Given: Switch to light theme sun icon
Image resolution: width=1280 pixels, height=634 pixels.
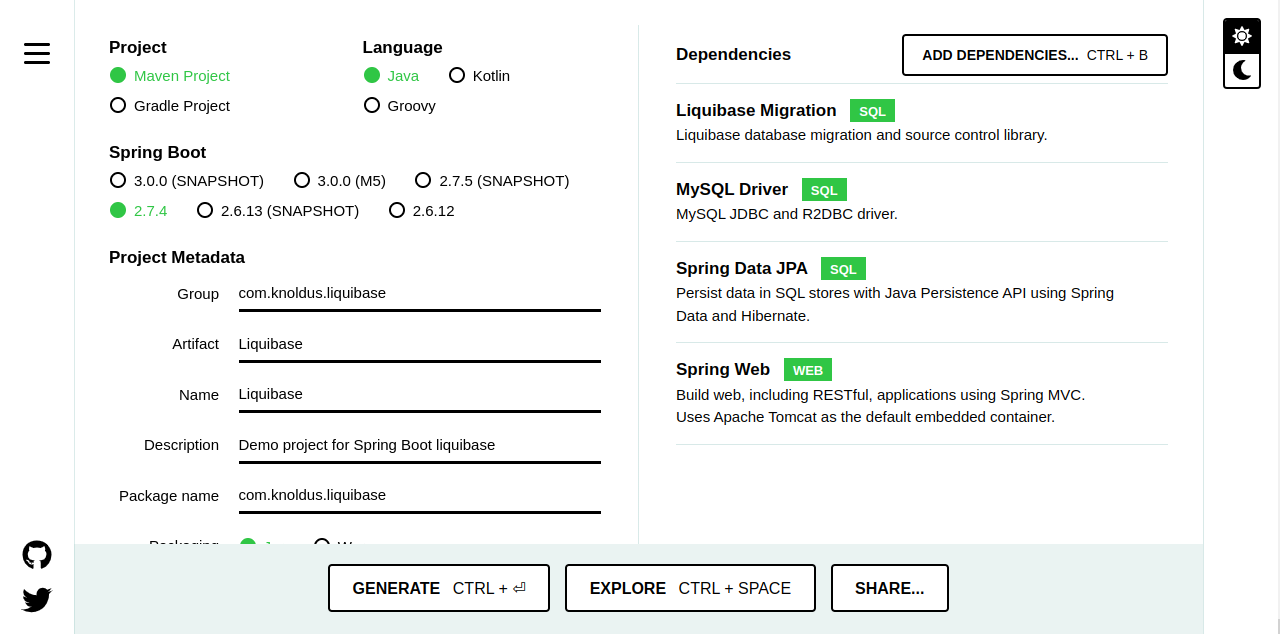Looking at the screenshot, I should [x=1241, y=36].
